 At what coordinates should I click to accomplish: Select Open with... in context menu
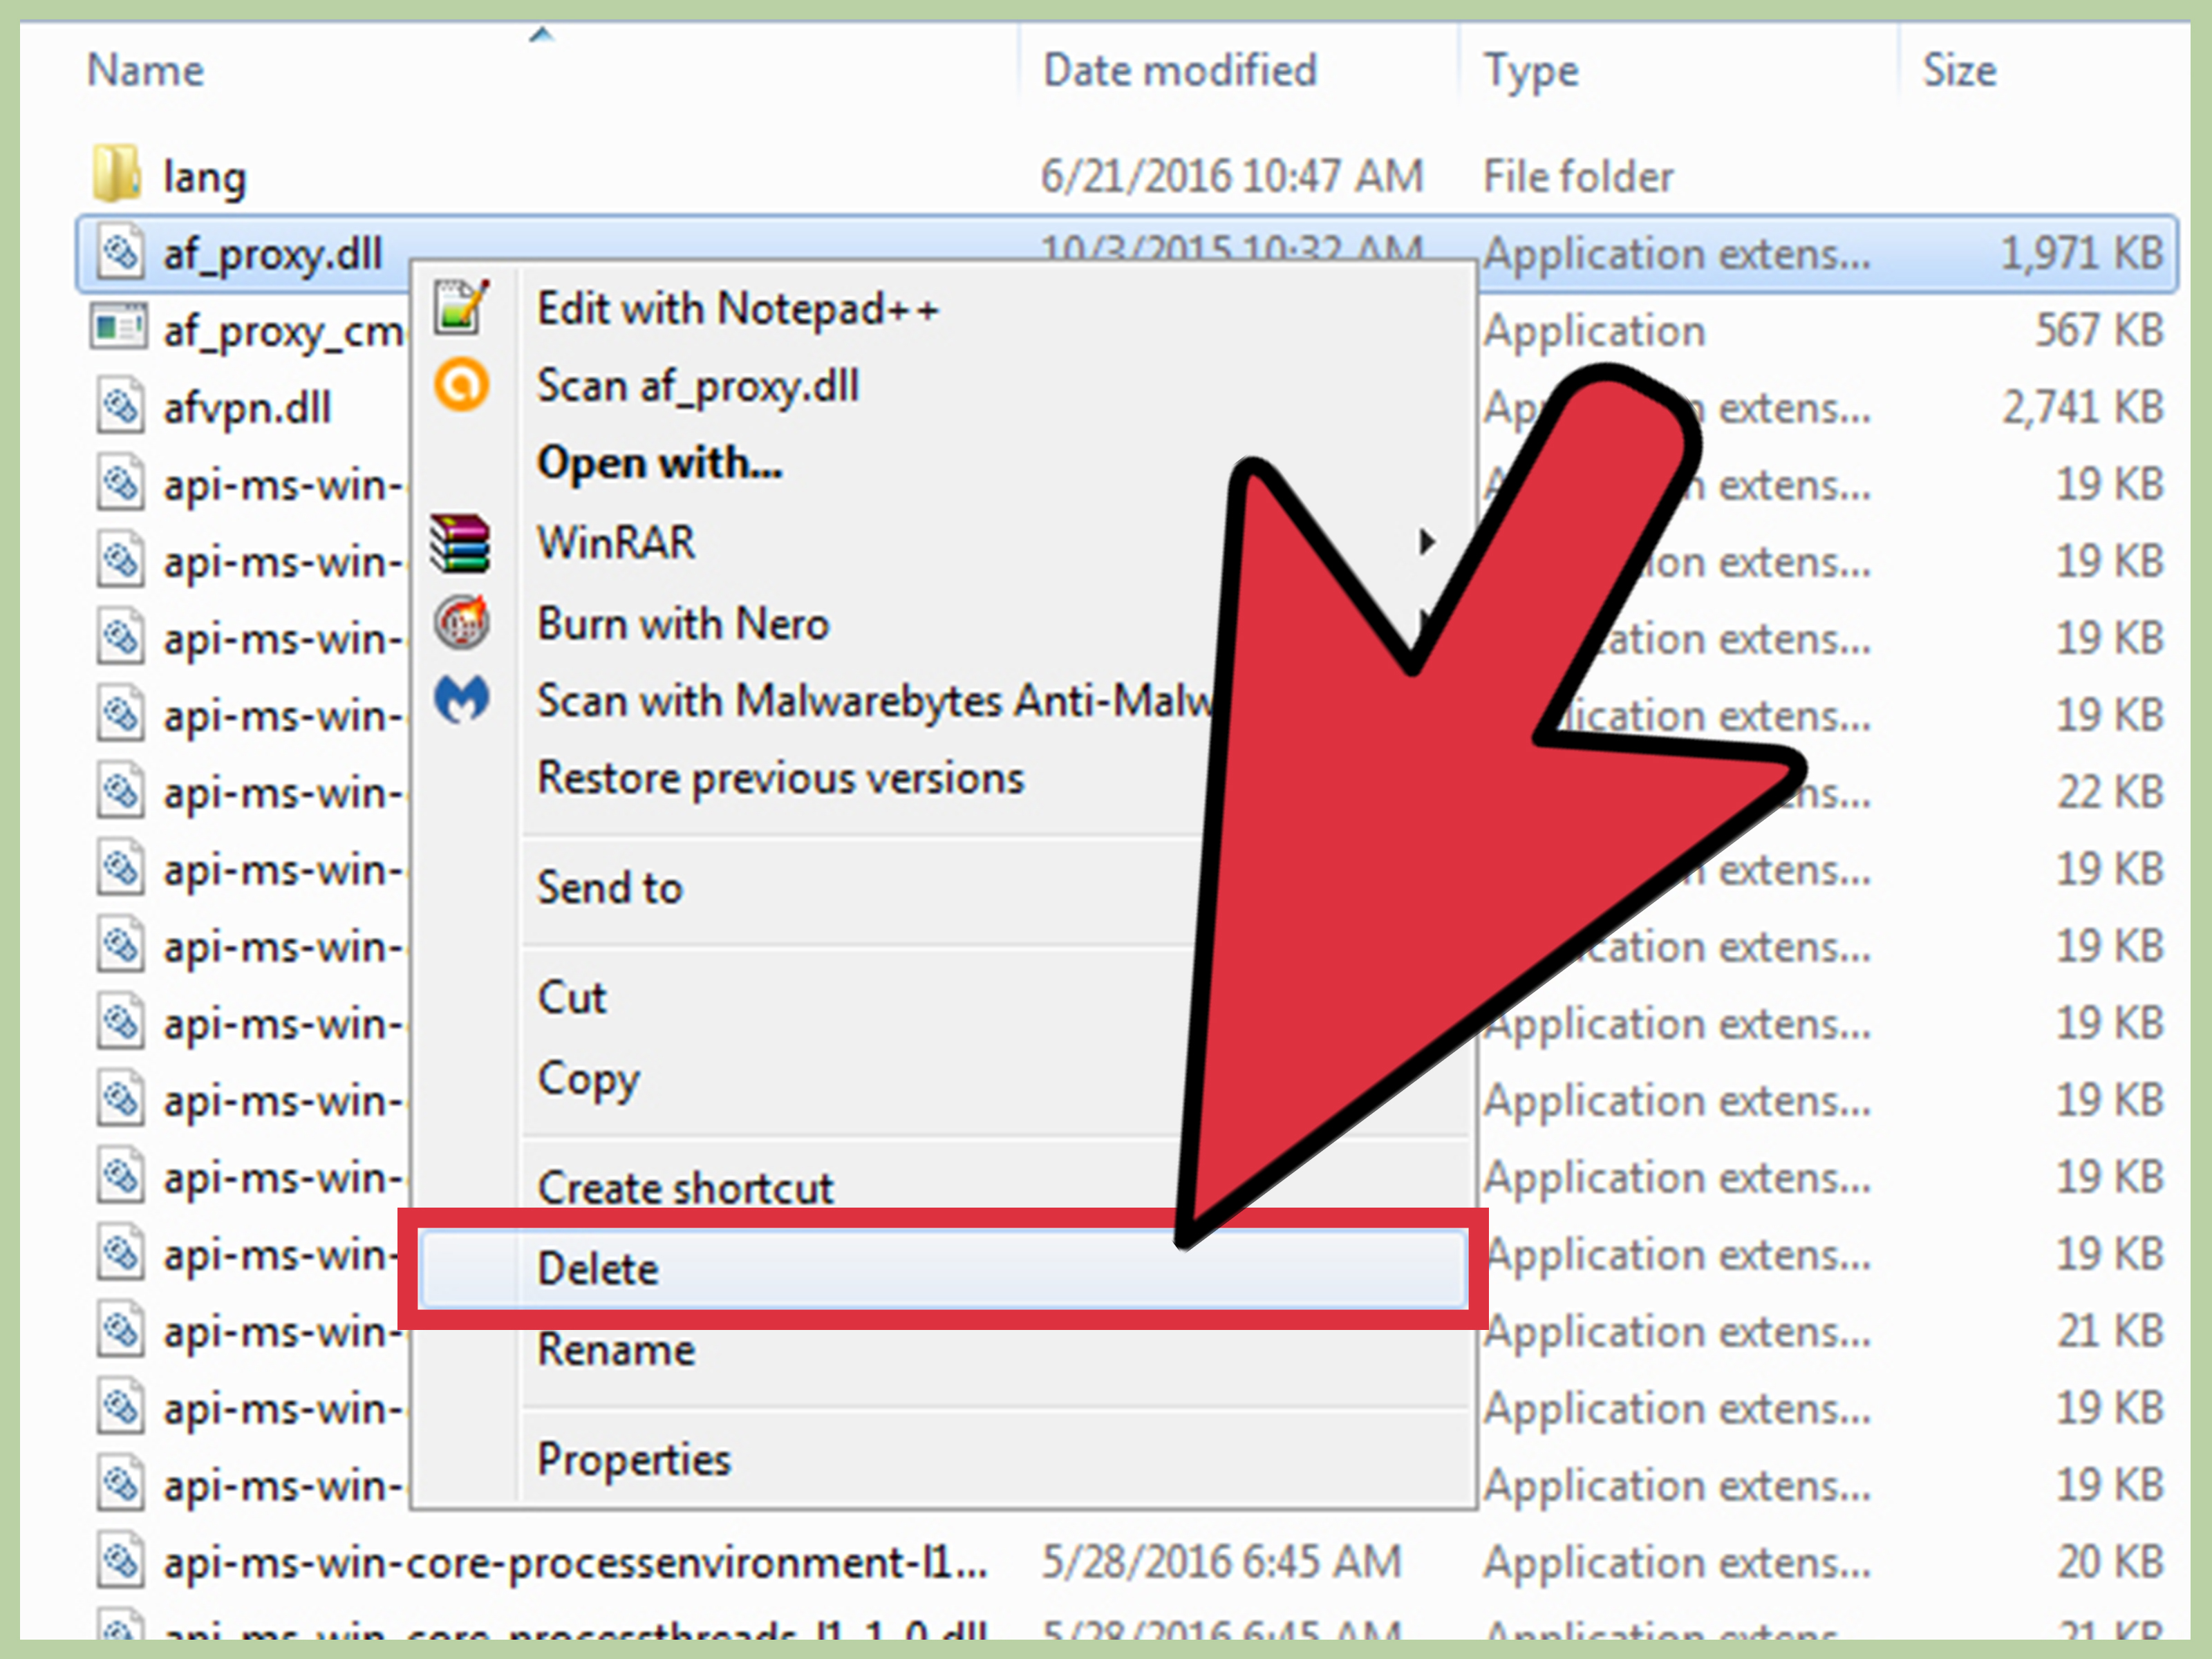click(x=659, y=463)
